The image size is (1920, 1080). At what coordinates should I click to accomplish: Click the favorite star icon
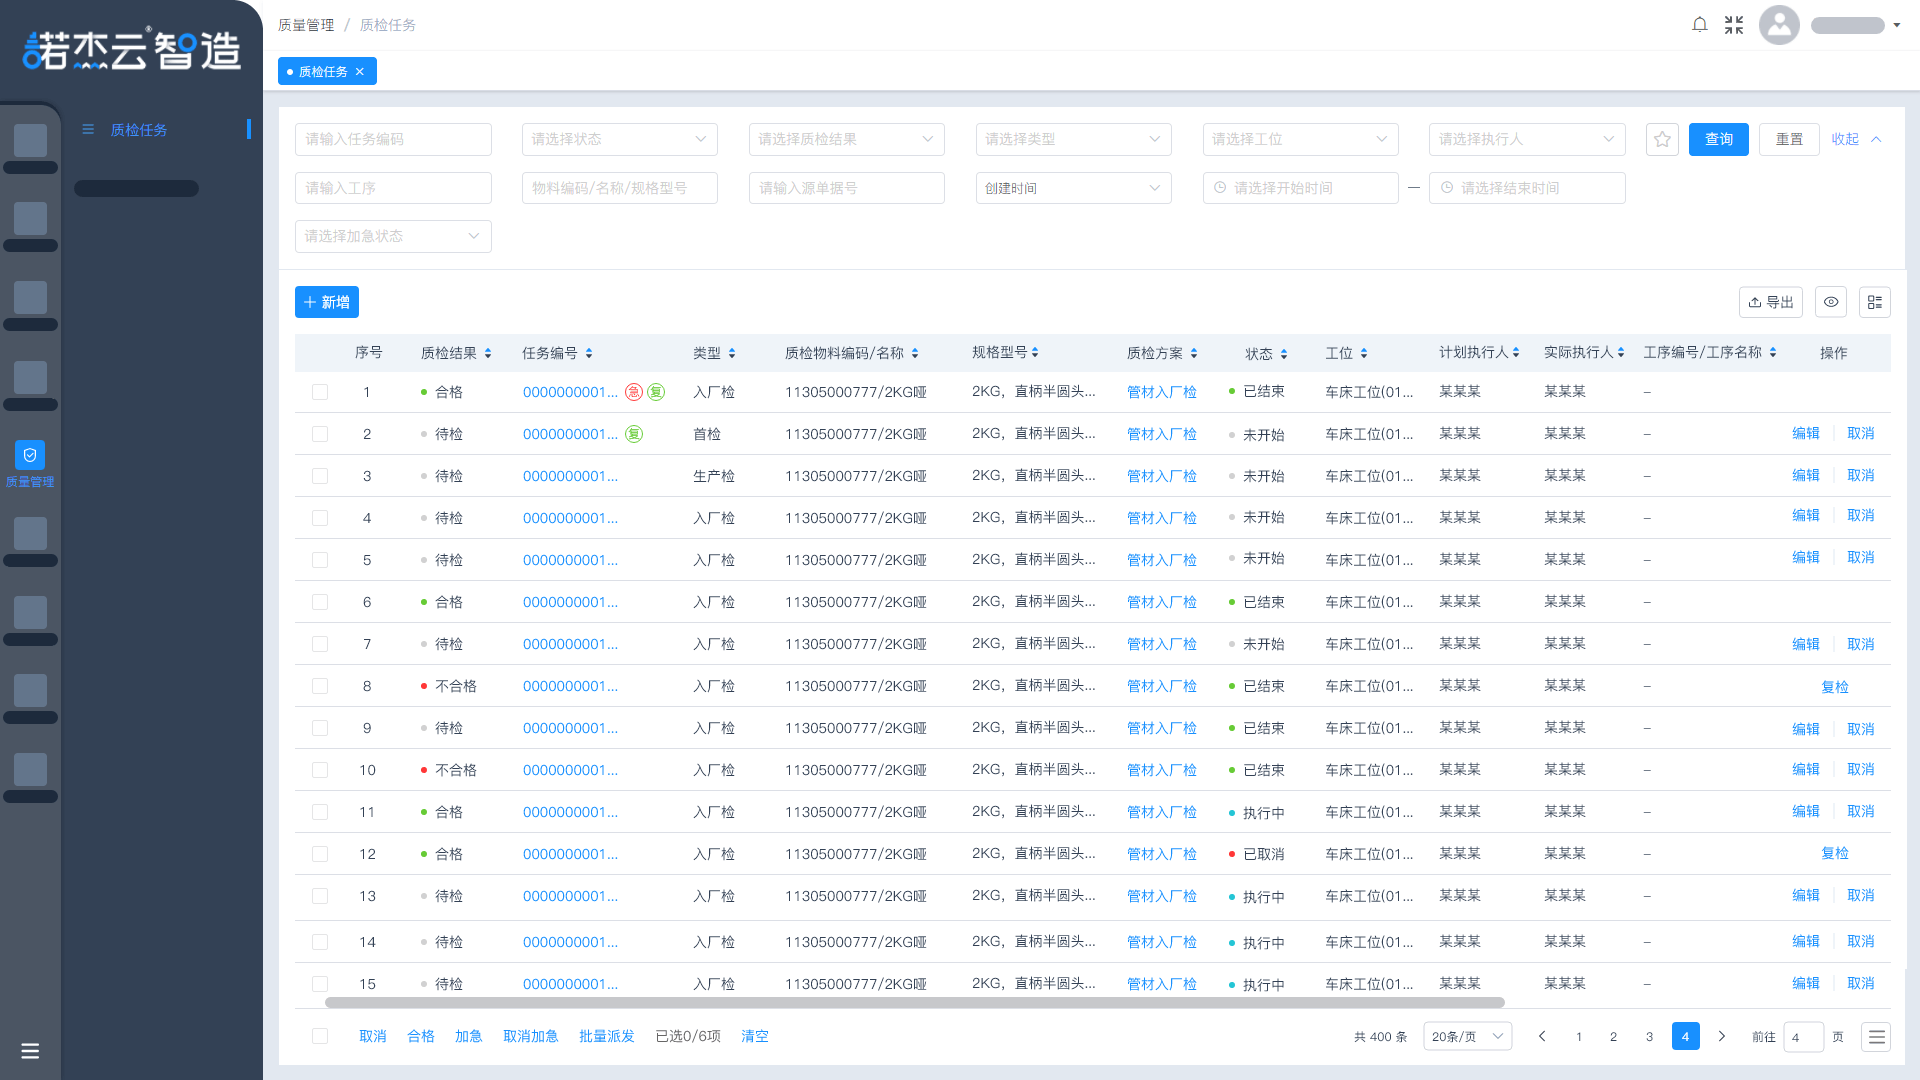pyautogui.click(x=1662, y=139)
